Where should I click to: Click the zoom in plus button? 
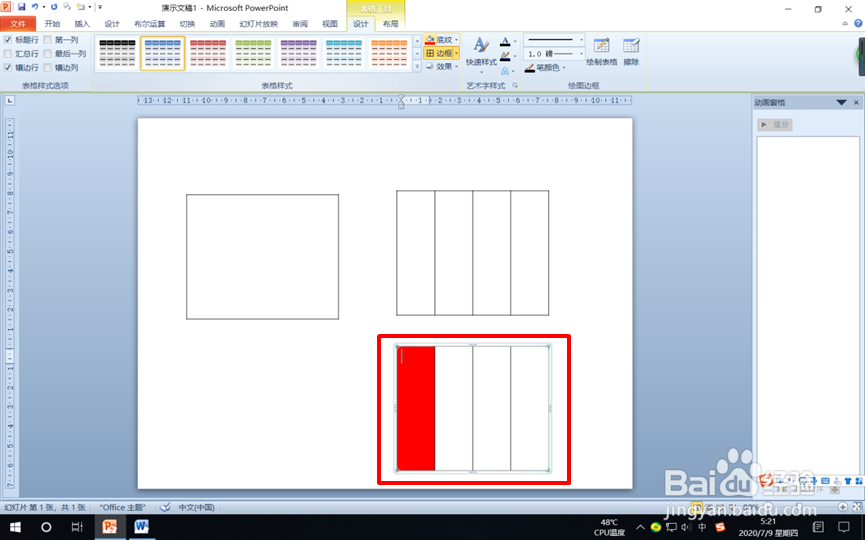click(x=842, y=506)
